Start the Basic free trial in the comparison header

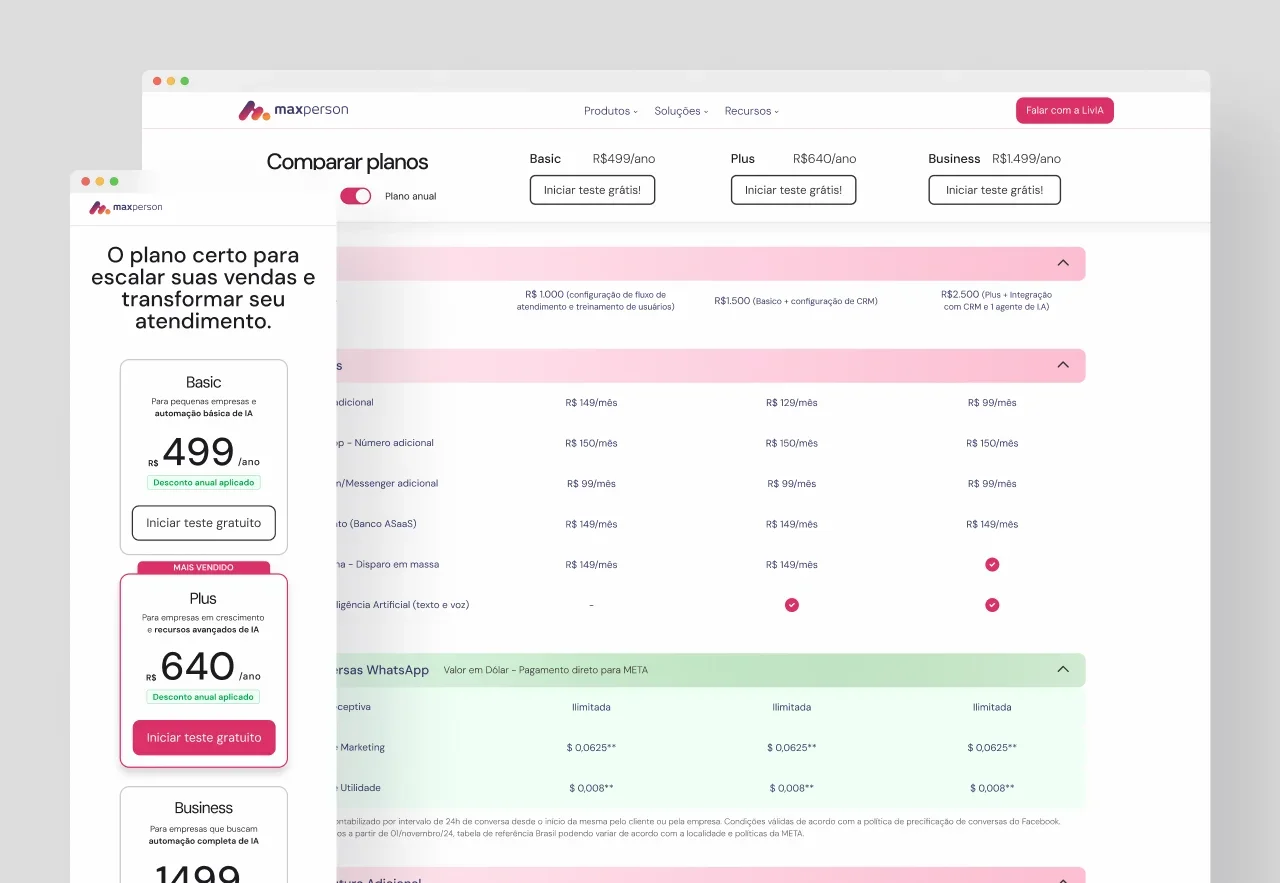[592, 190]
